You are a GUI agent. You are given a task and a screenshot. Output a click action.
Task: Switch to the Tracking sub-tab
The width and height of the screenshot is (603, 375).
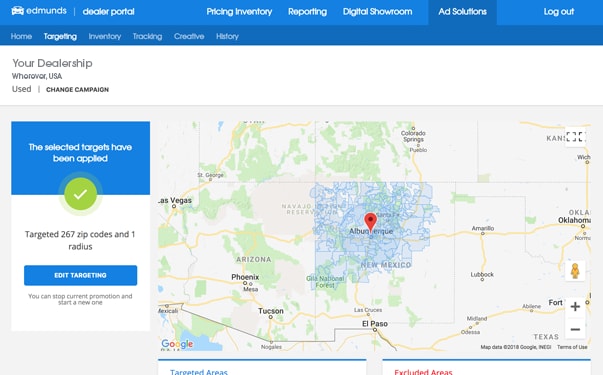pyautogui.click(x=147, y=36)
